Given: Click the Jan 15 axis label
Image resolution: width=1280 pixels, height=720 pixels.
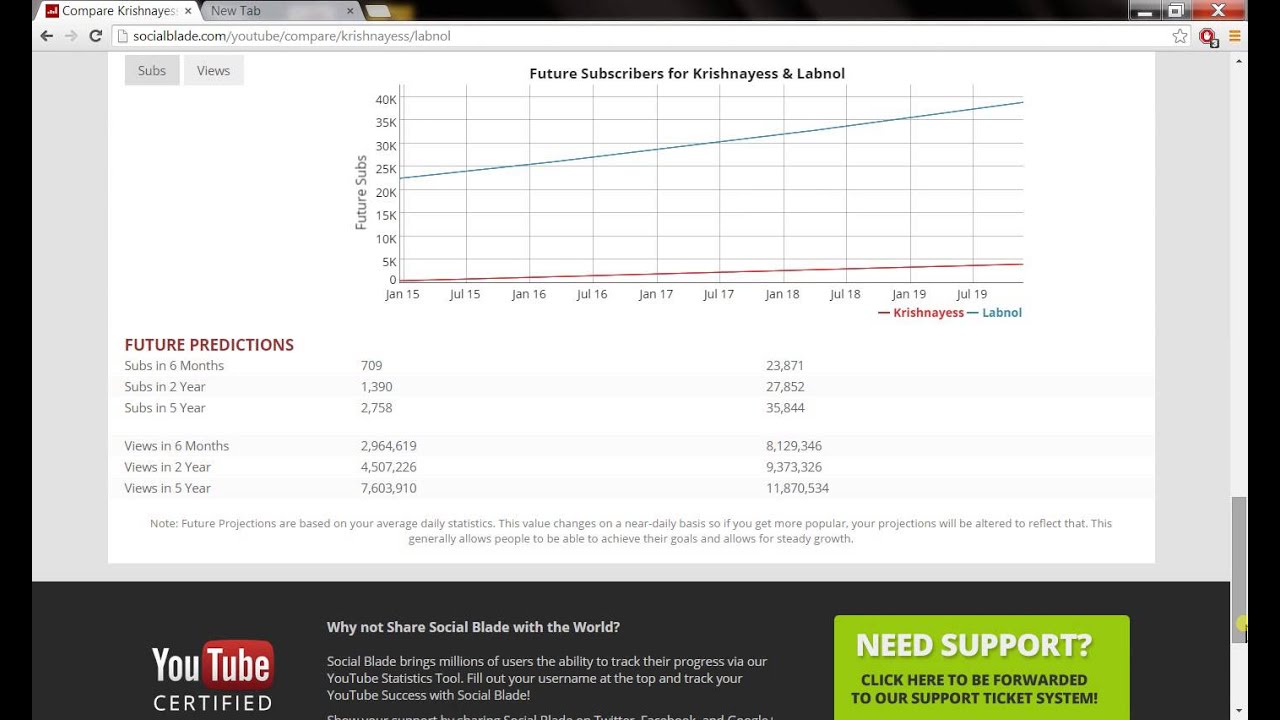Looking at the screenshot, I should (x=402, y=294).
